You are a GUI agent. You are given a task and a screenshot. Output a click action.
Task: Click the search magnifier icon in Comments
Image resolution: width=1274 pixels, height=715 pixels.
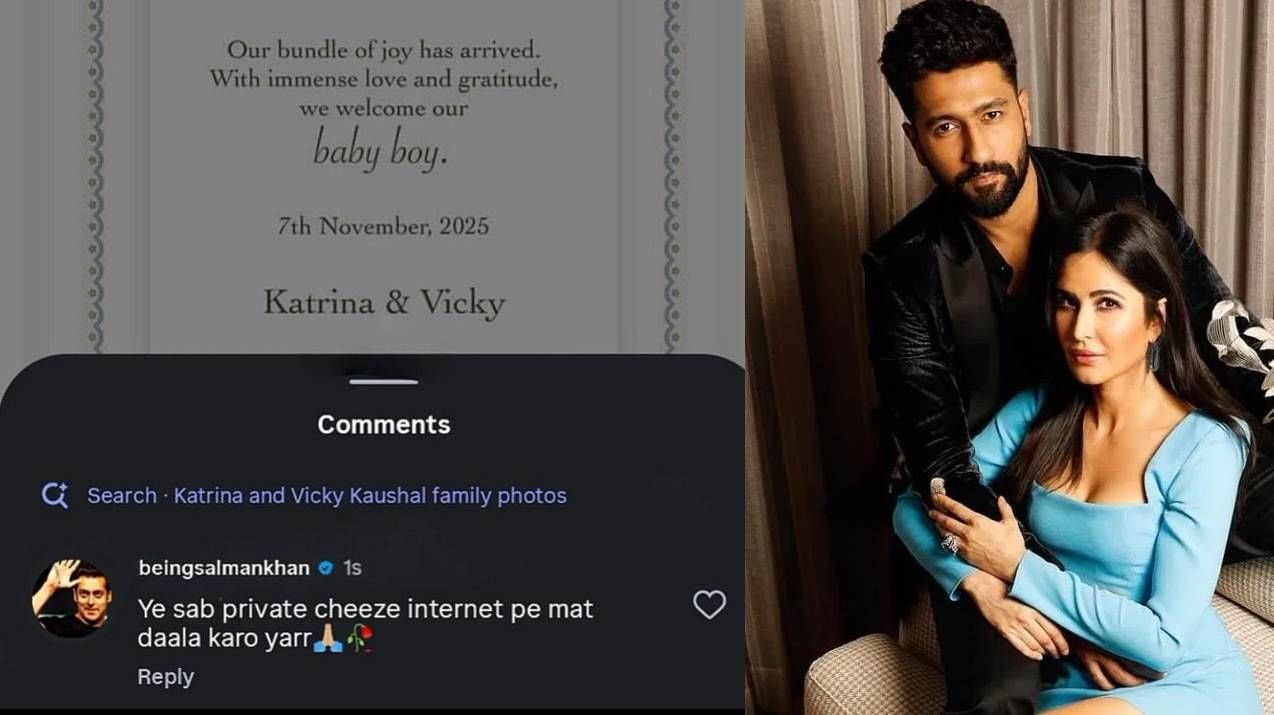57,495
